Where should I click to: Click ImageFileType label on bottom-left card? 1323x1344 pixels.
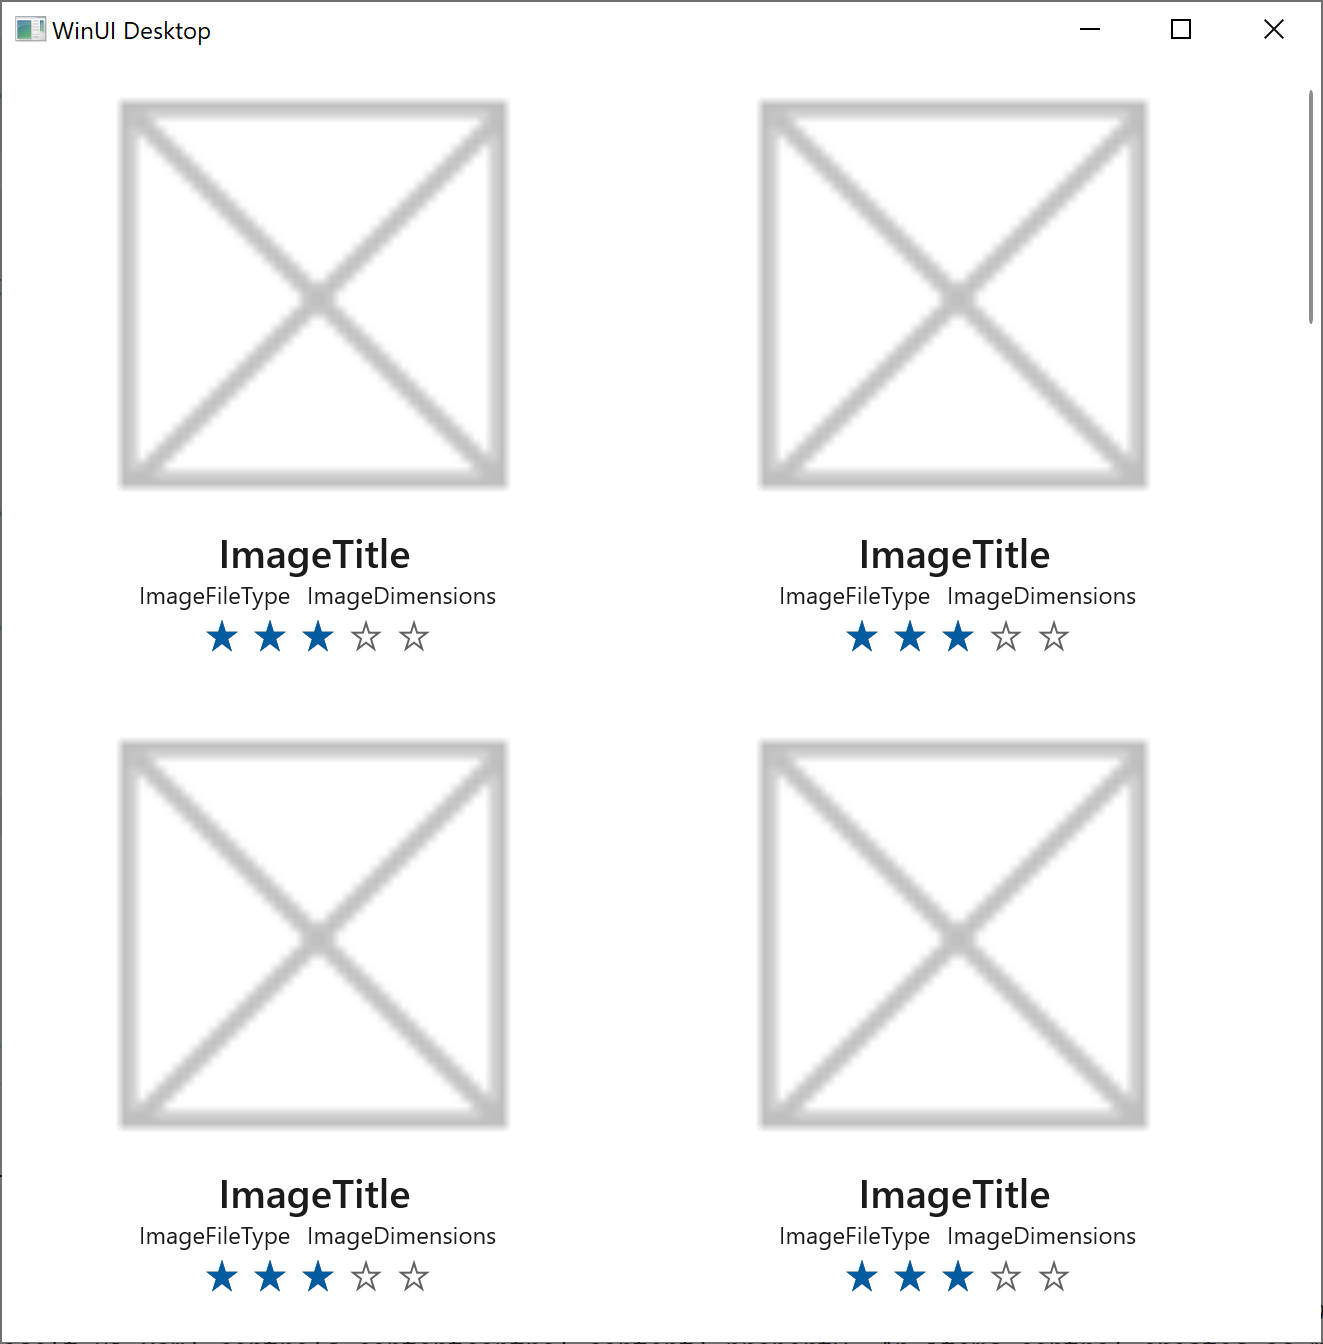pos(214,1236)
